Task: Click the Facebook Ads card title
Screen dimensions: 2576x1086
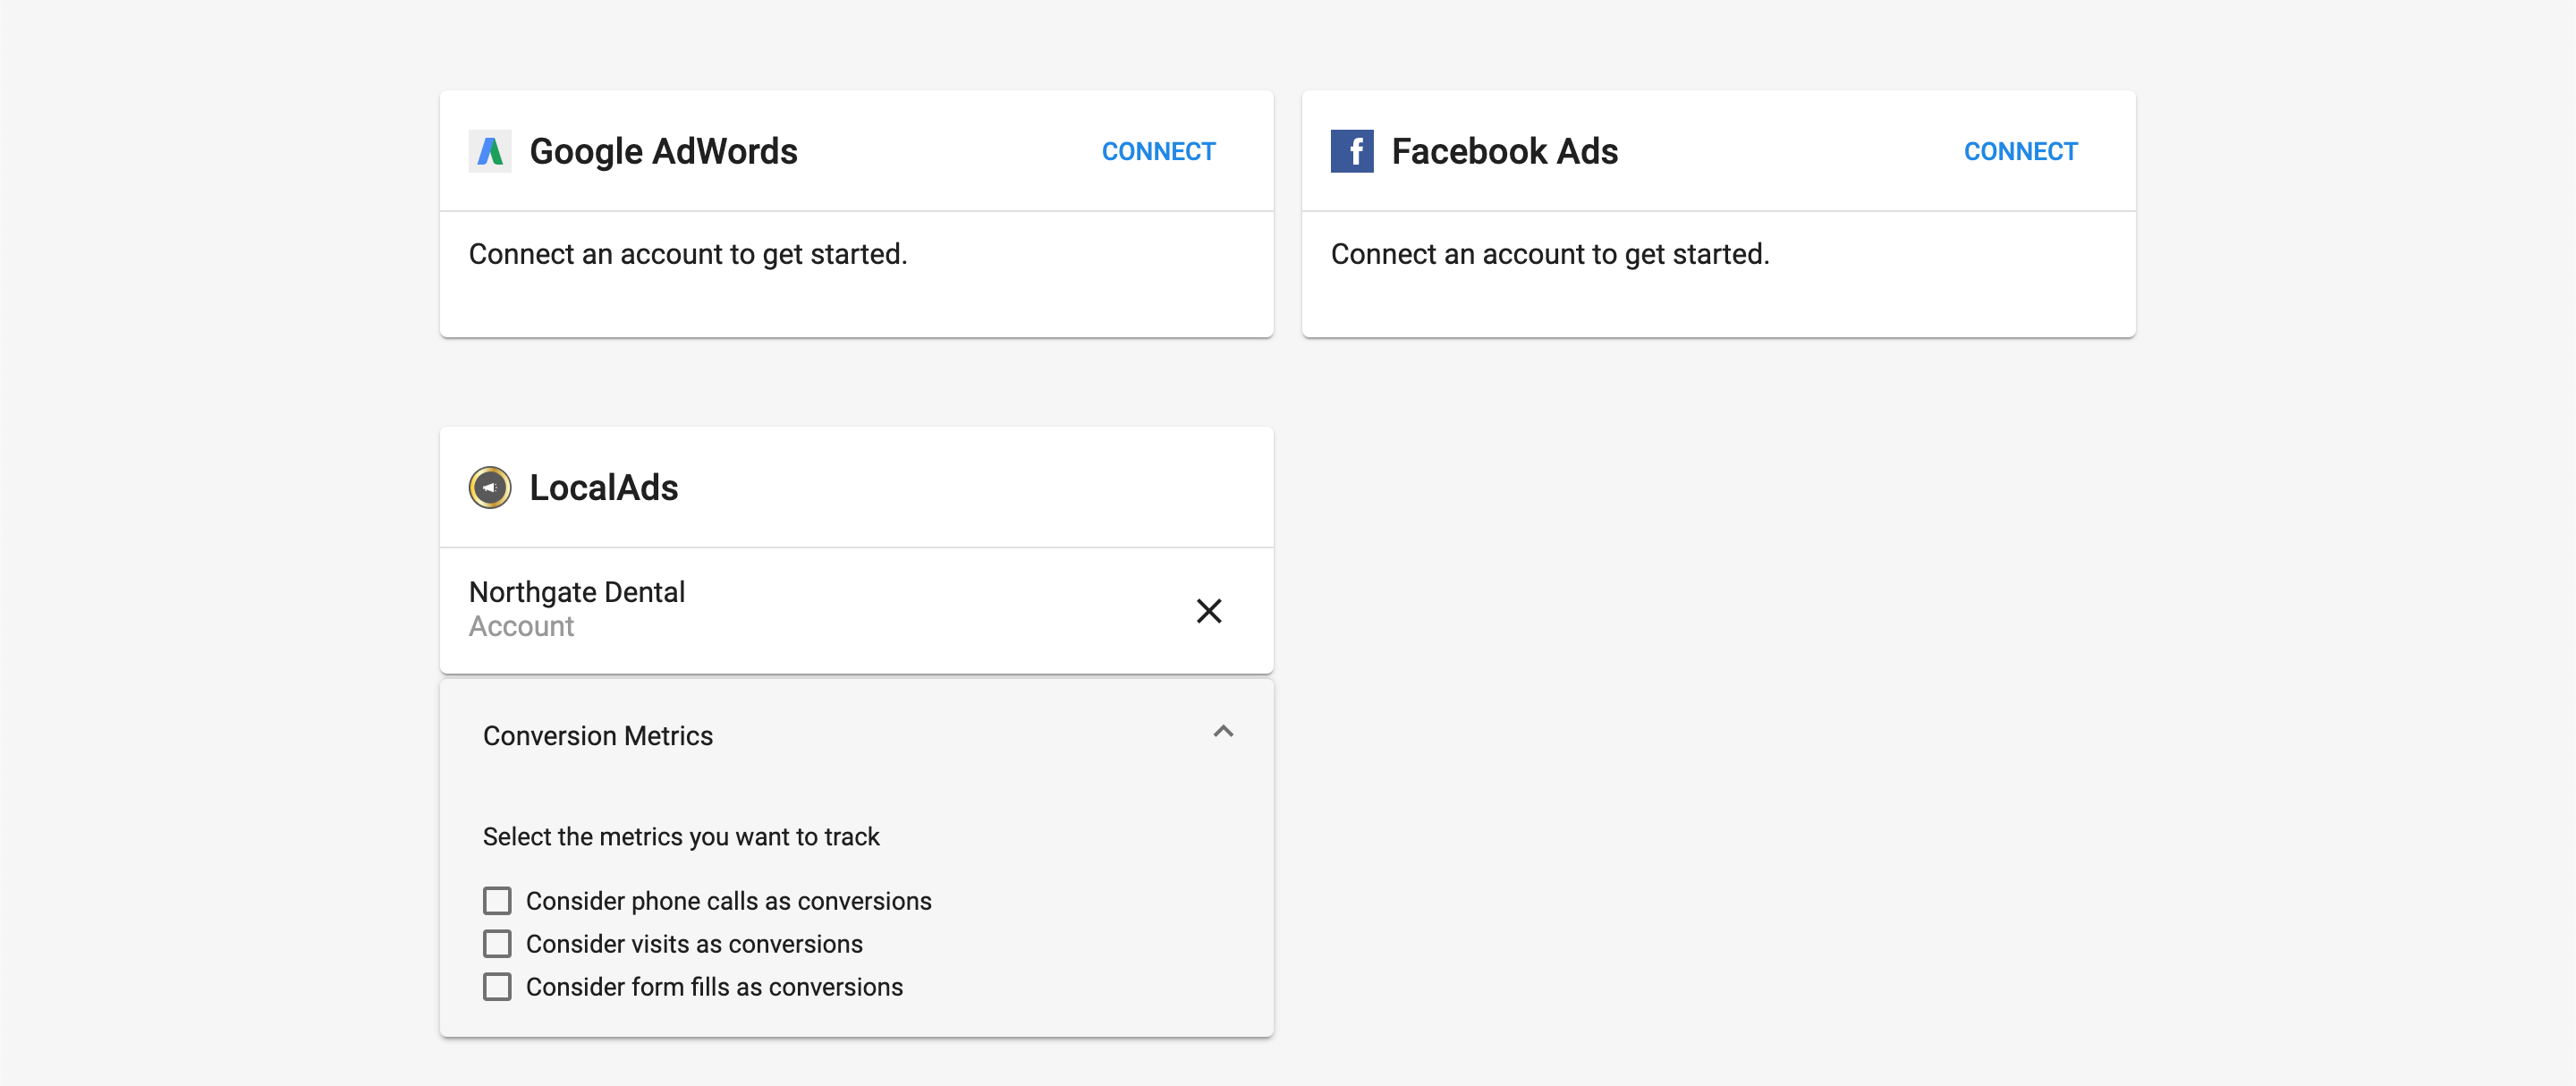Action: tap(1504, 151)
